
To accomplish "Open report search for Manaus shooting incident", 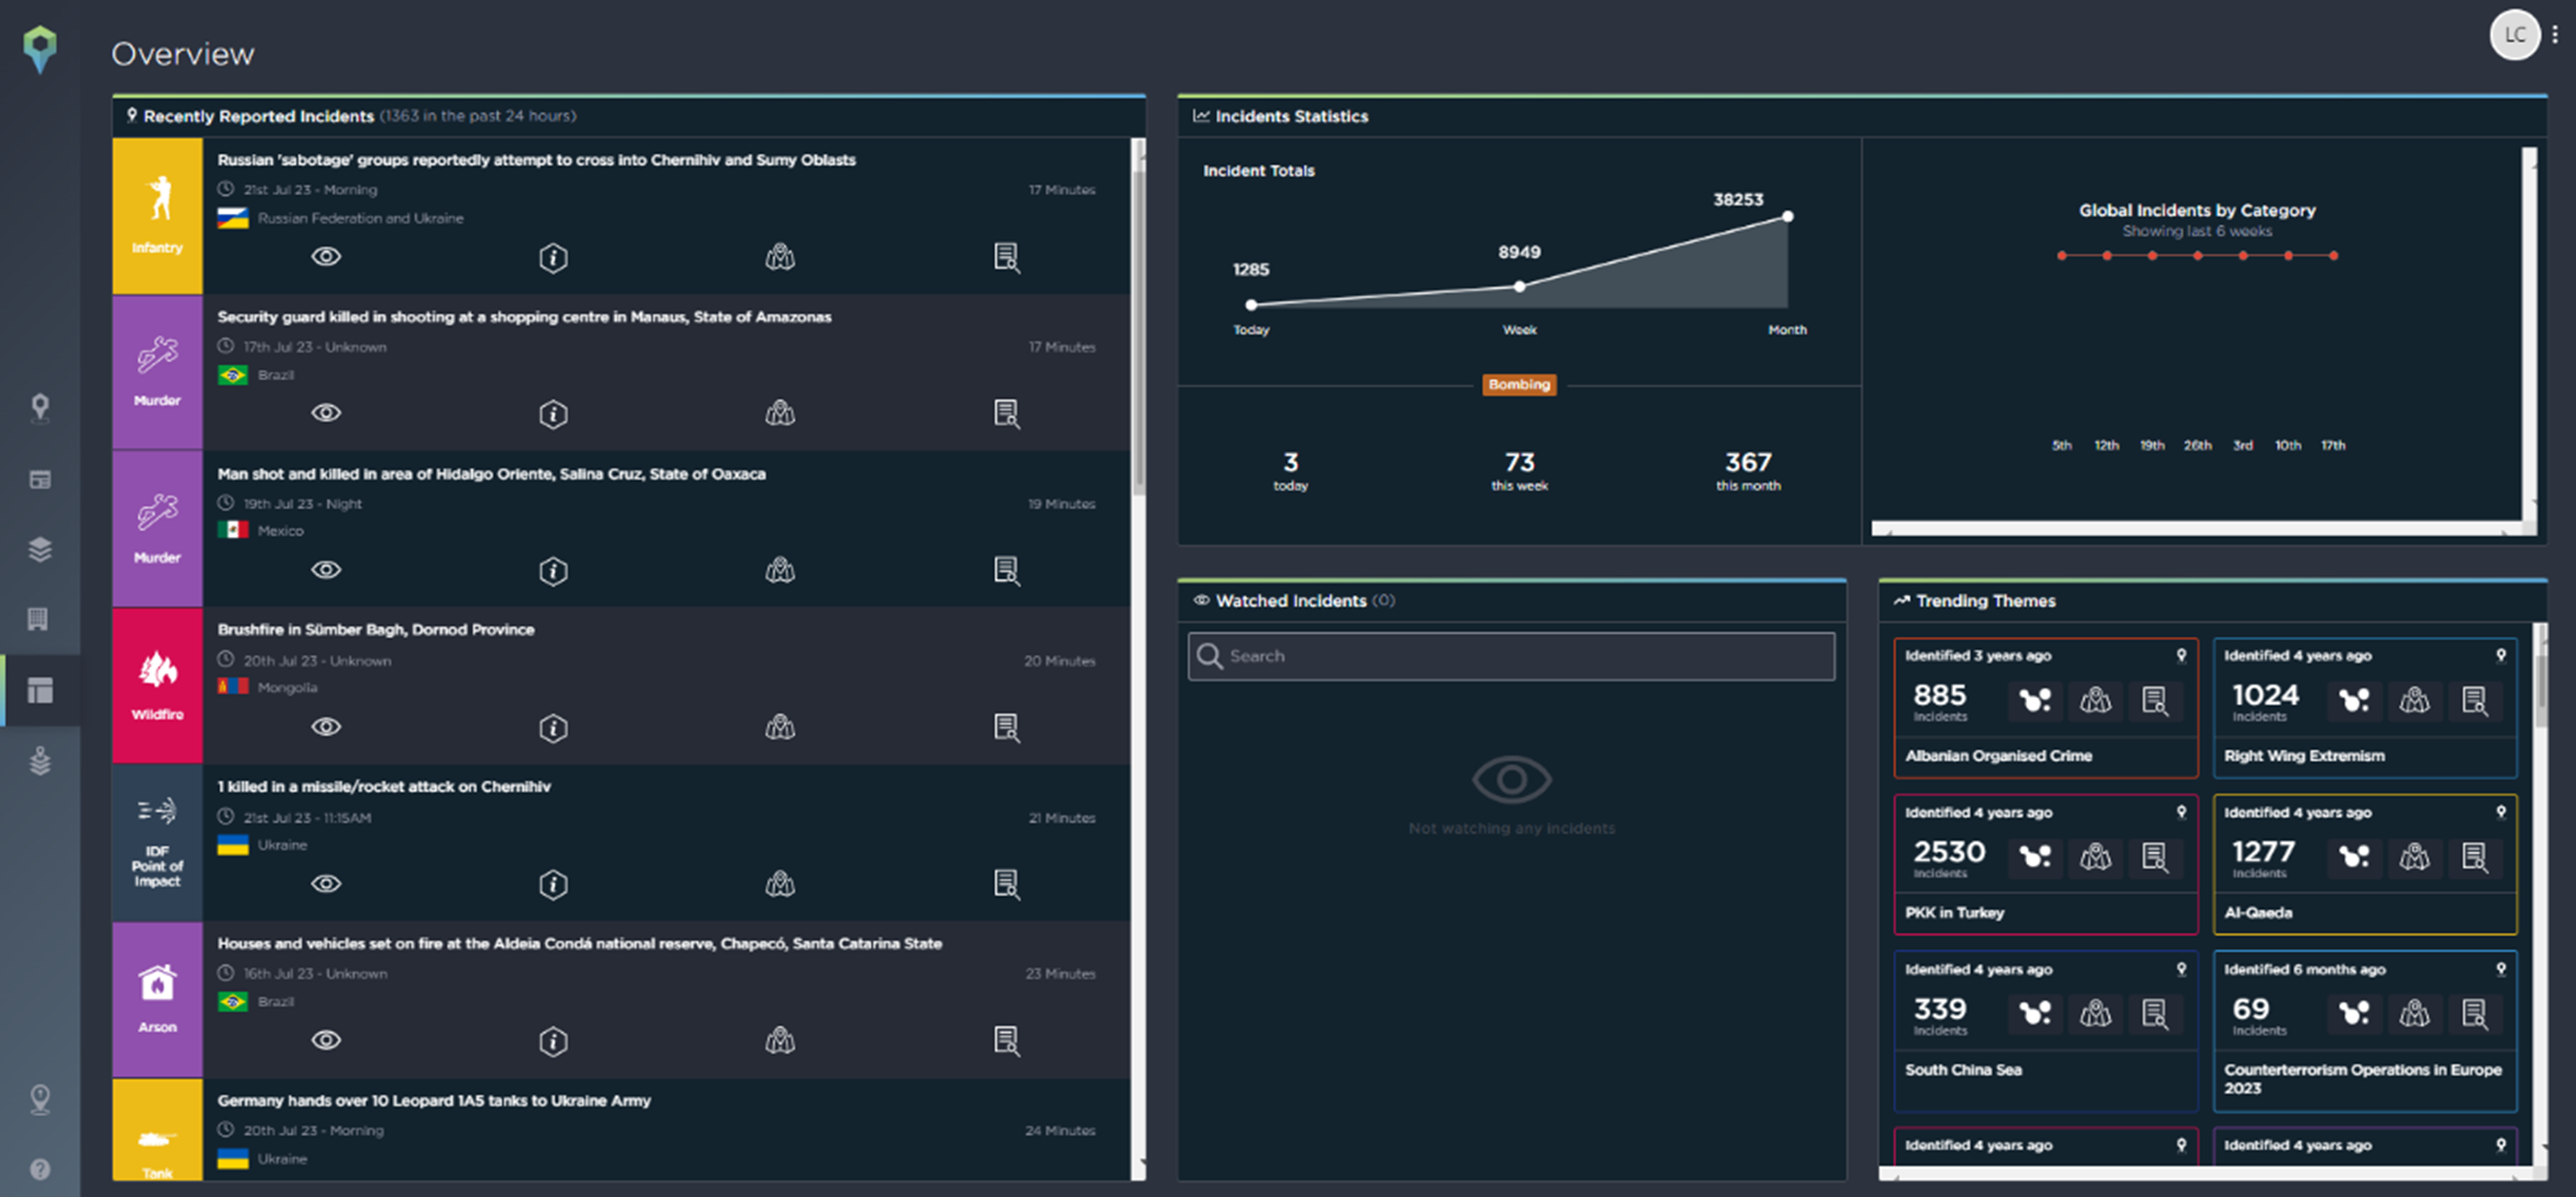I will tap(1007, 413).
